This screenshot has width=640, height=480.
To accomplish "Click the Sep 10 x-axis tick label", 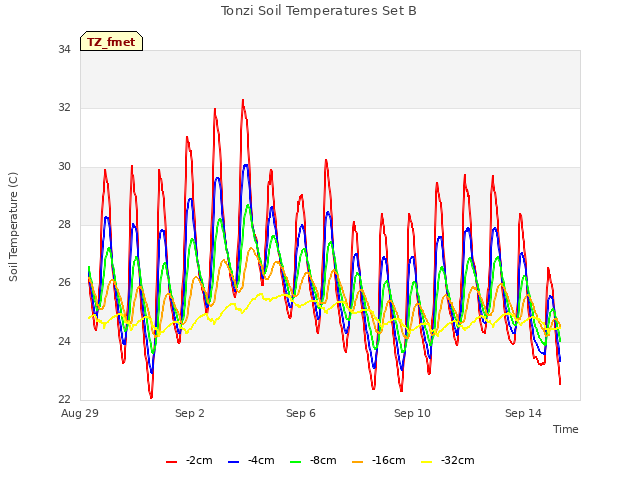I will [412, 413].
